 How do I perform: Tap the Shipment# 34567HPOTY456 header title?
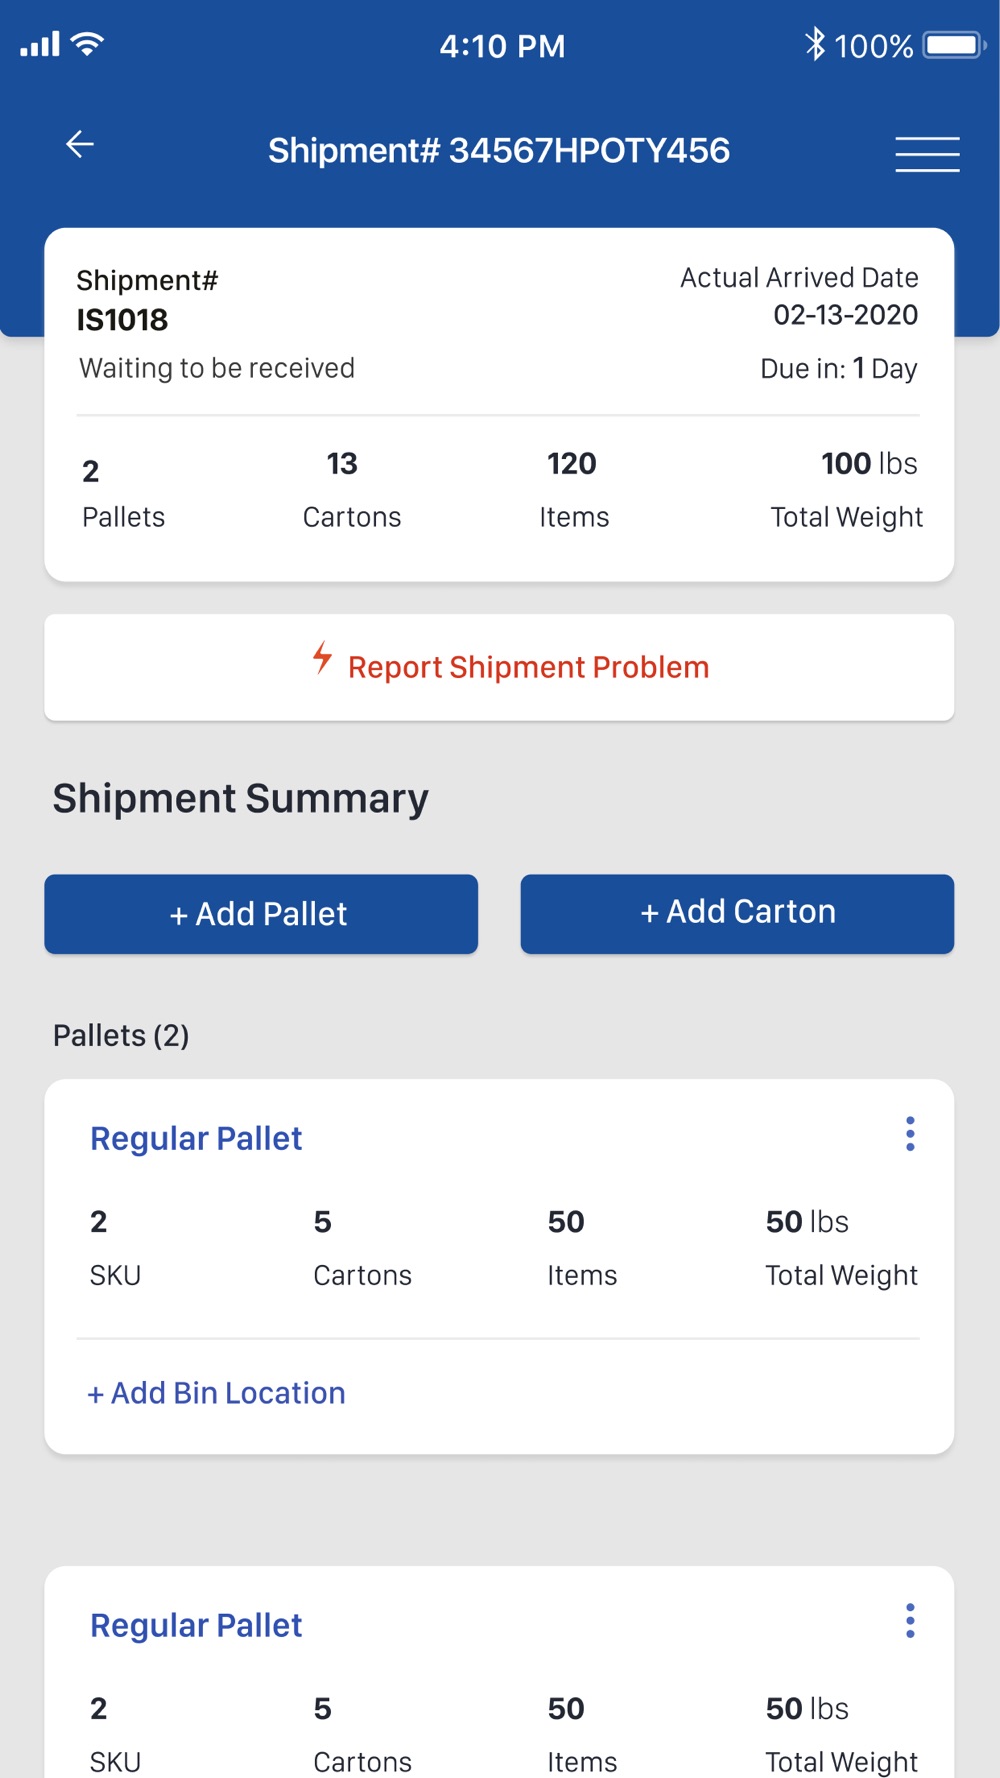pyautogui.click(x=499, y=150)
